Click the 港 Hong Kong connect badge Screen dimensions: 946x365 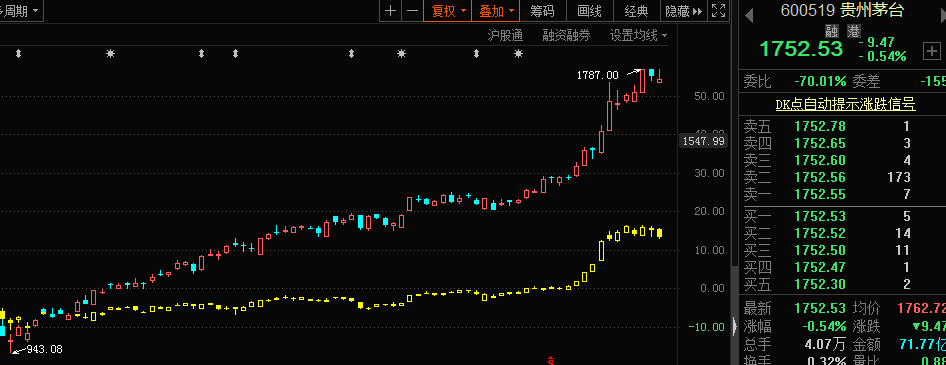pyautogui.click(x=854, y=31)
